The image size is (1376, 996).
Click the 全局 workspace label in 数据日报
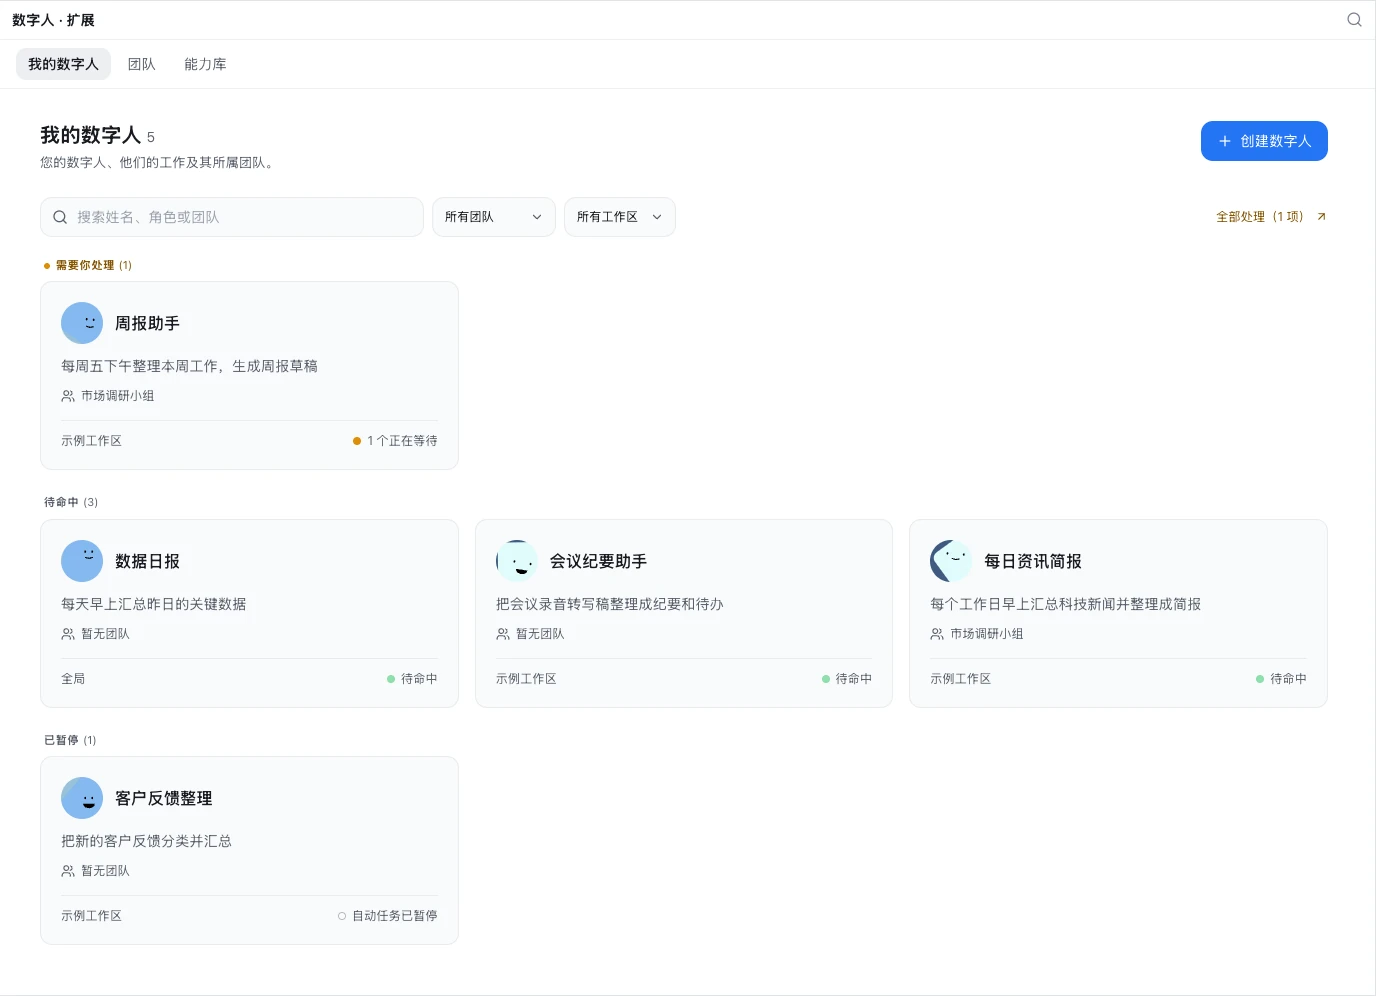[73, 679]
